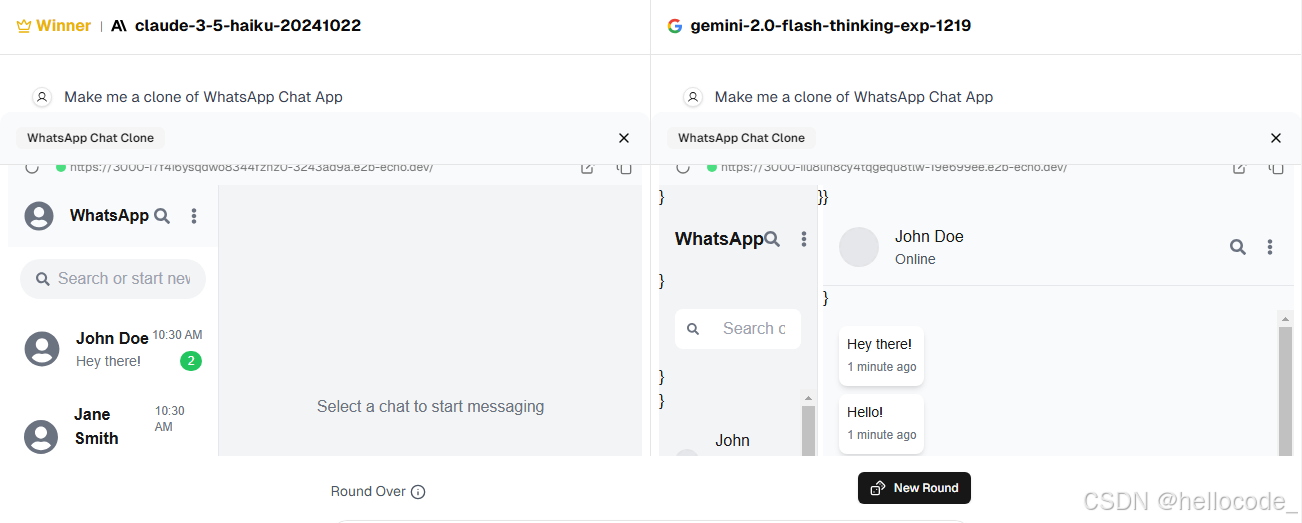The height and width of the screenshot is (523, 1302).
Task: Close the right WhatsApp Chat Clone panel
Action: (x=1275, y=138)
